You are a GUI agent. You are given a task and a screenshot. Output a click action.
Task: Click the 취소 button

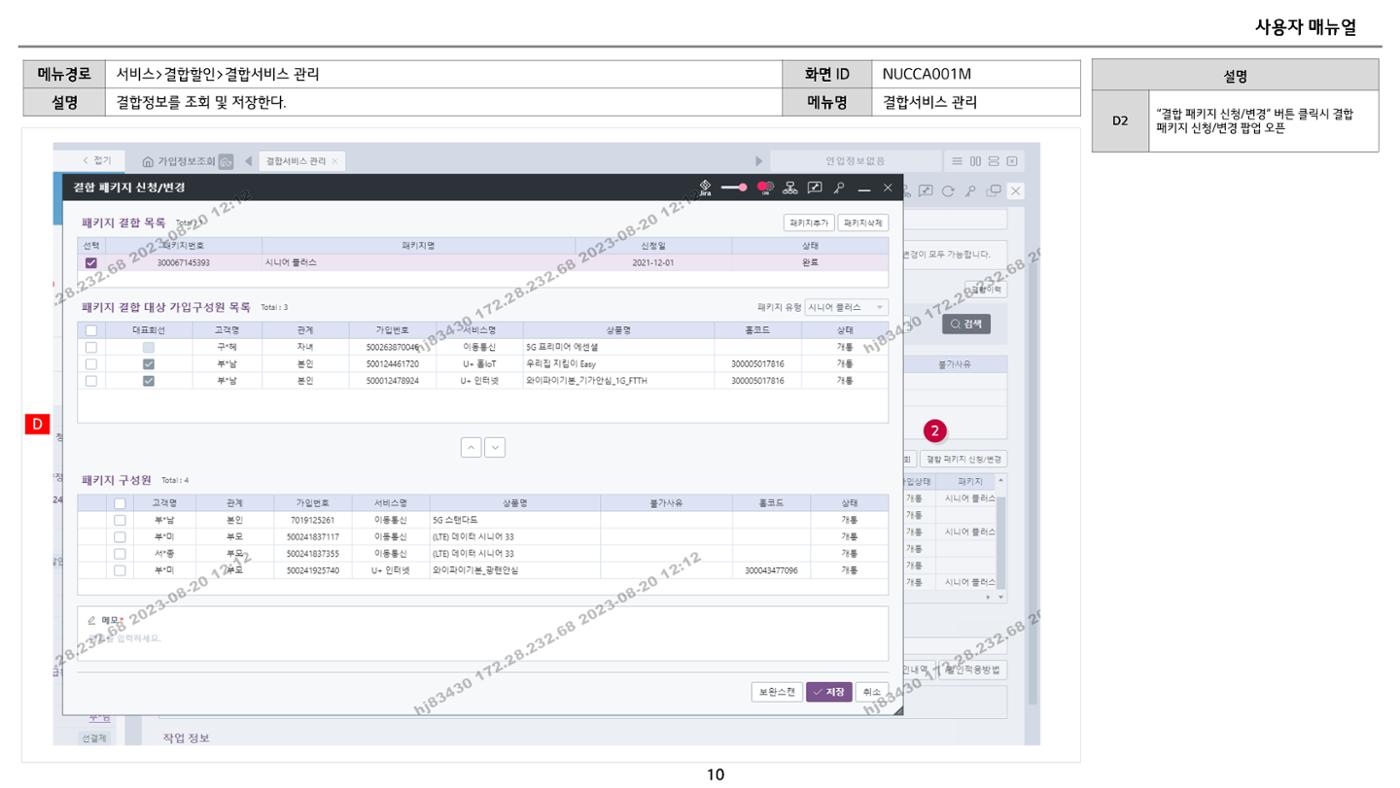872,692
